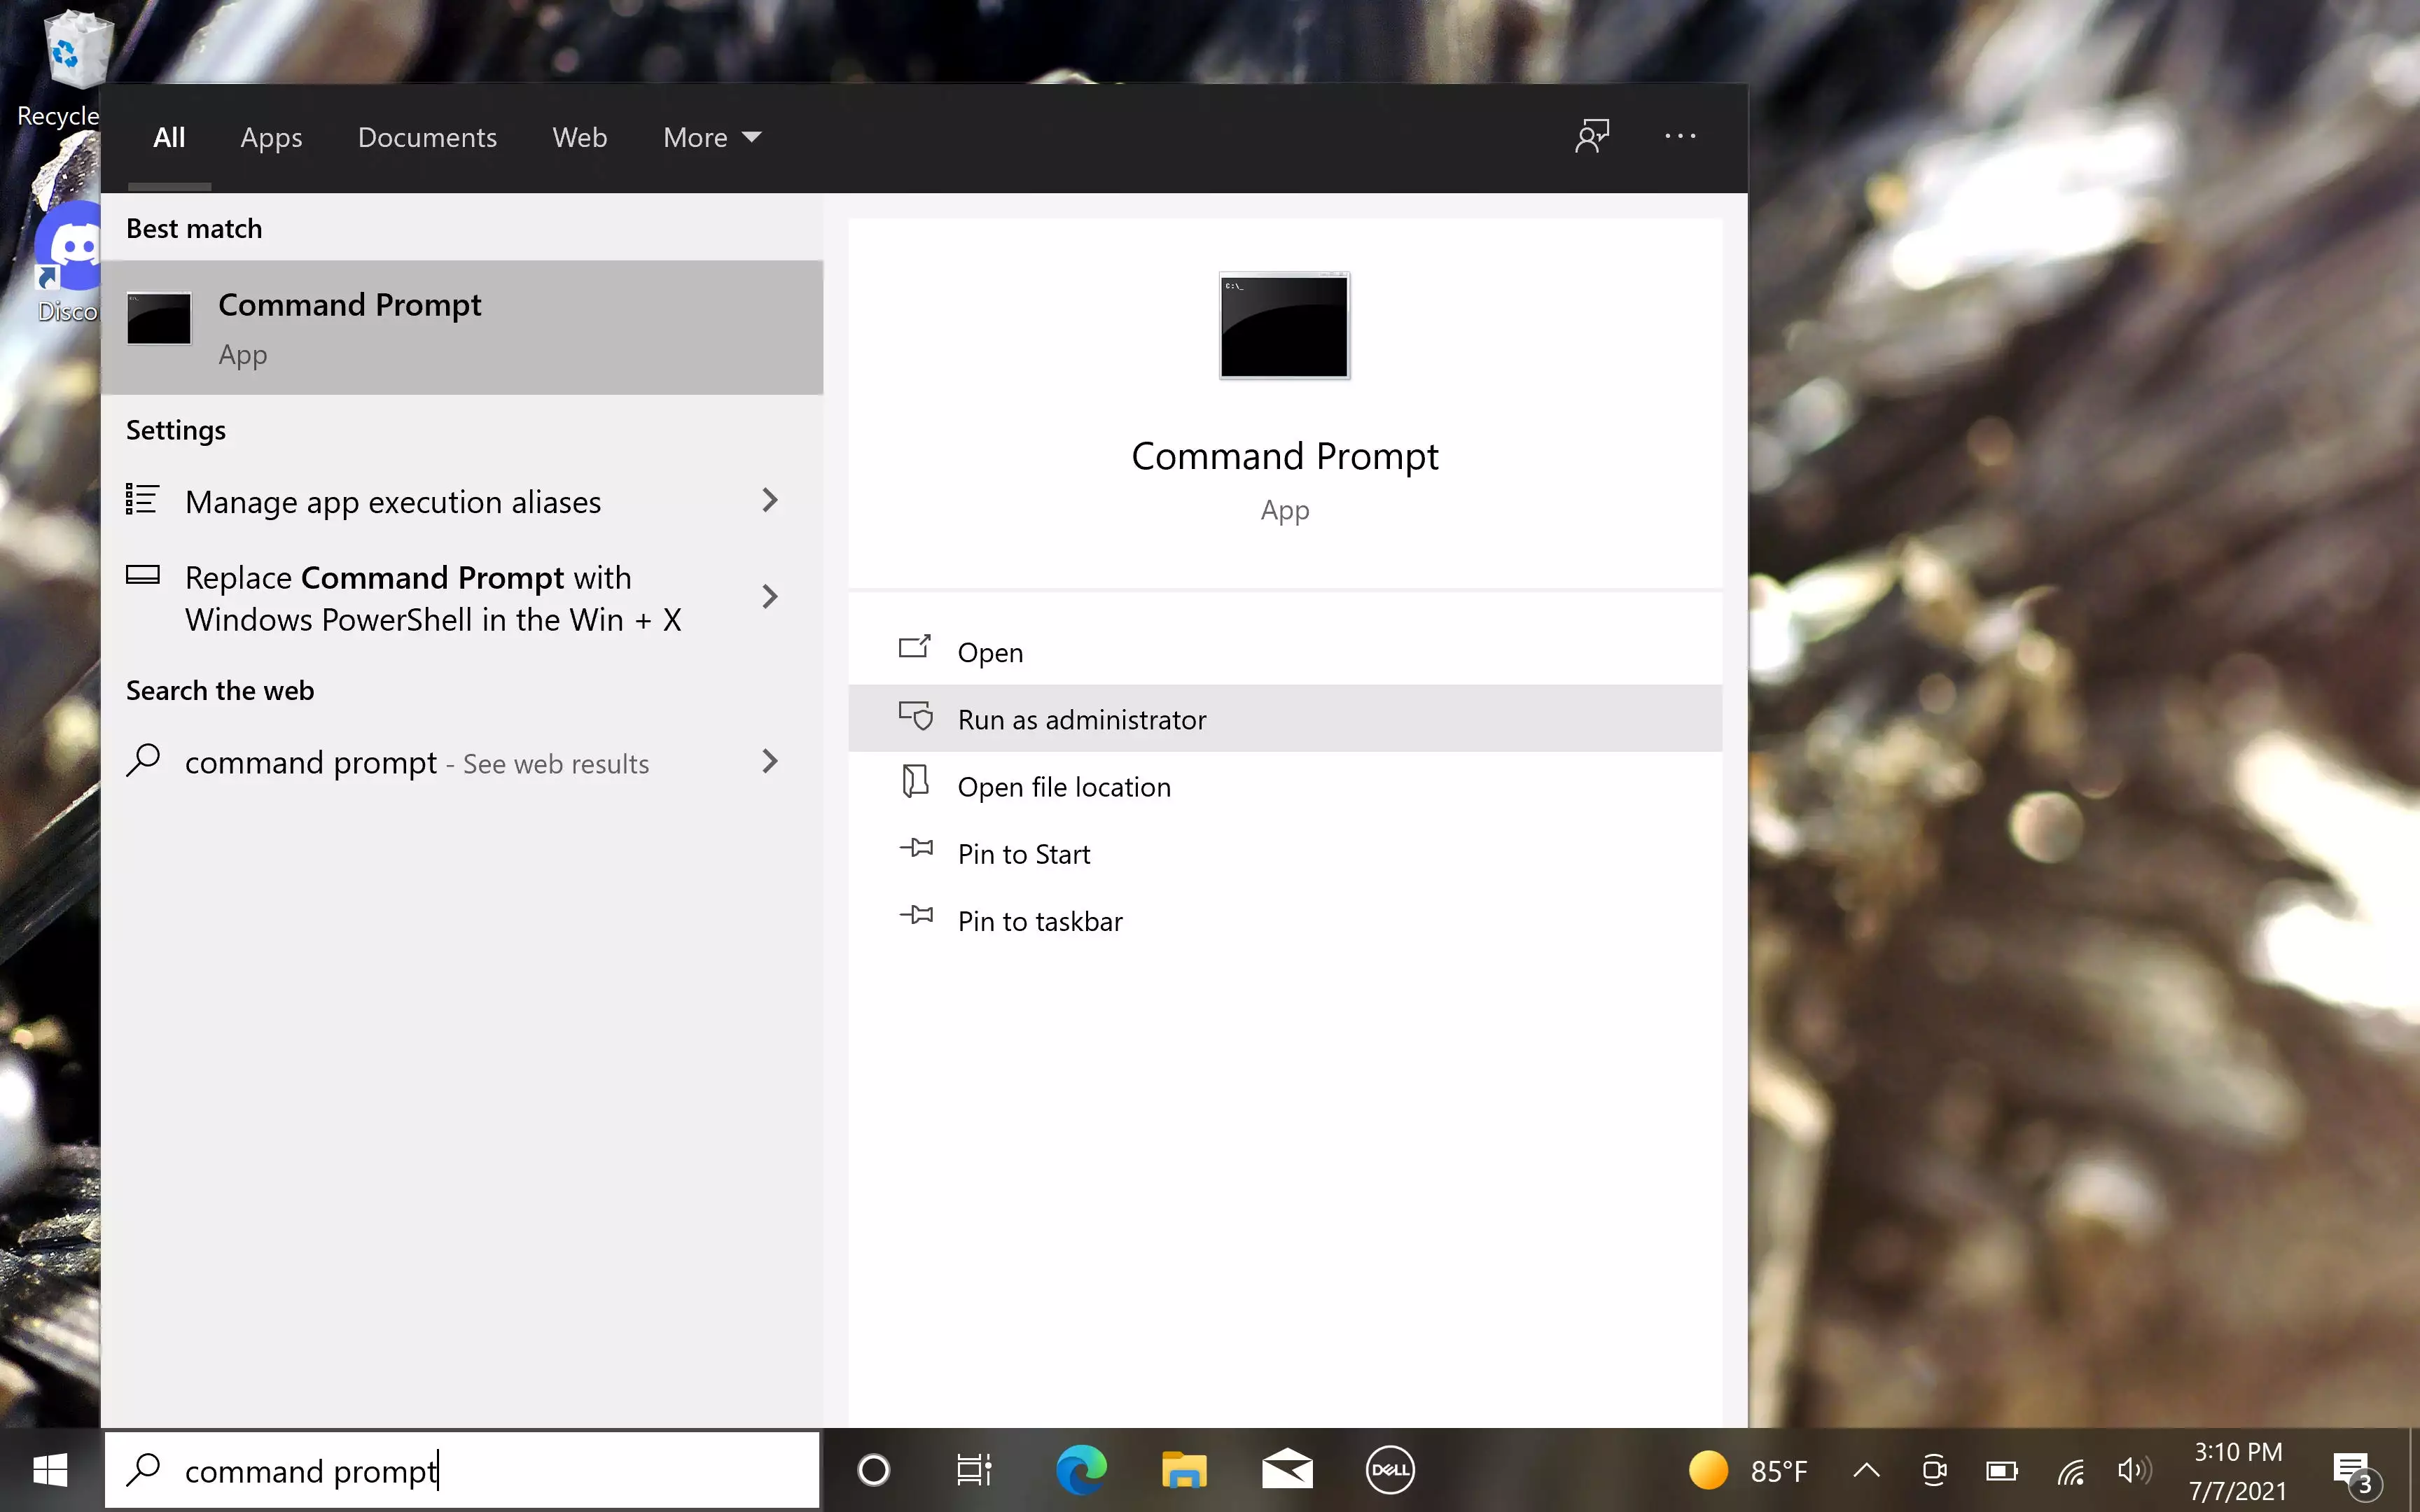Viewport: 2420px width, 1512px height.
Task: Click the Command Prompt title in details pane
Action: [1284, 456]
